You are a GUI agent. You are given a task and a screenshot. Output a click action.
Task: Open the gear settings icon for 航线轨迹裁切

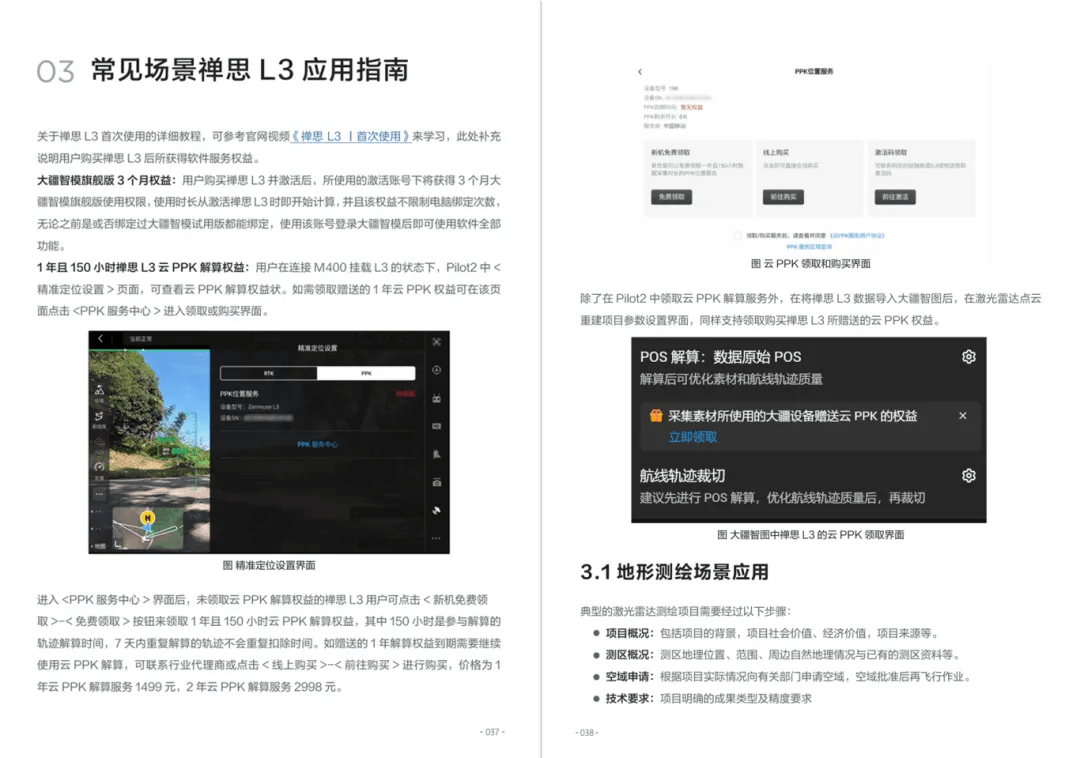(968, 476)
